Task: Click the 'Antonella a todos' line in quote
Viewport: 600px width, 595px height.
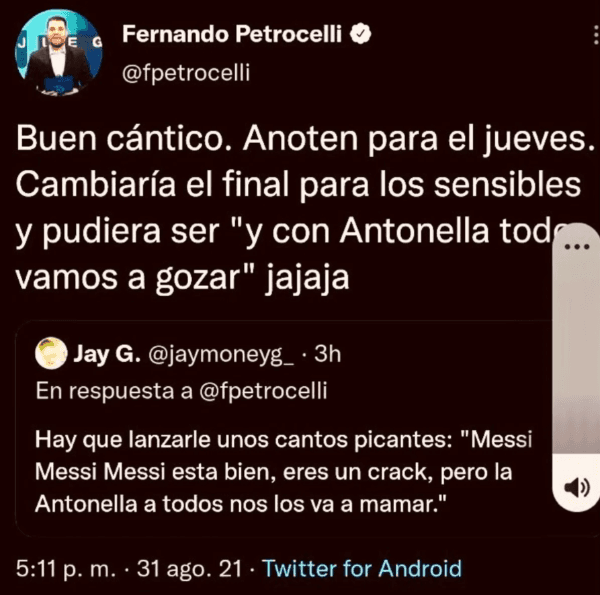Action: 240,503
